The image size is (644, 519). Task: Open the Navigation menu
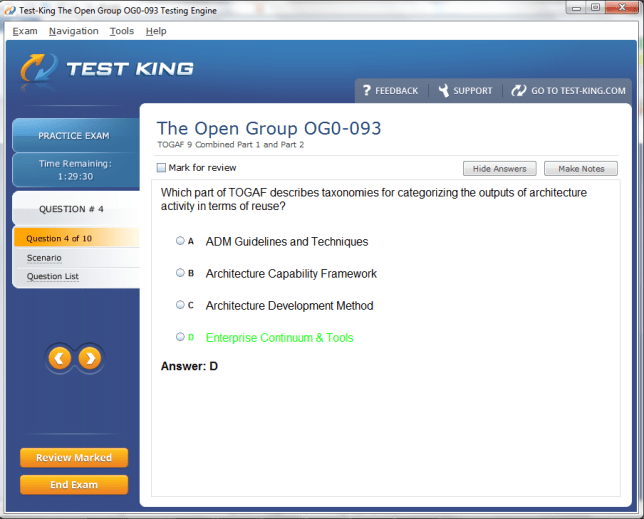tap(73, 31)
